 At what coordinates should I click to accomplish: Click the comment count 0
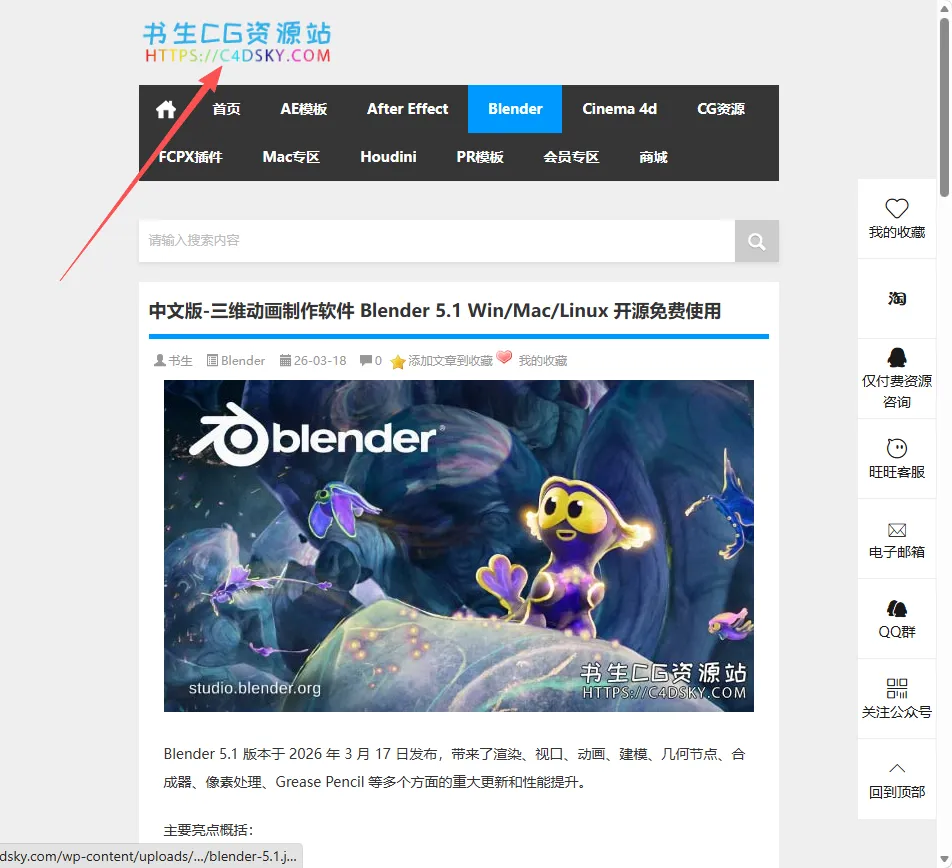click(378, 361)
